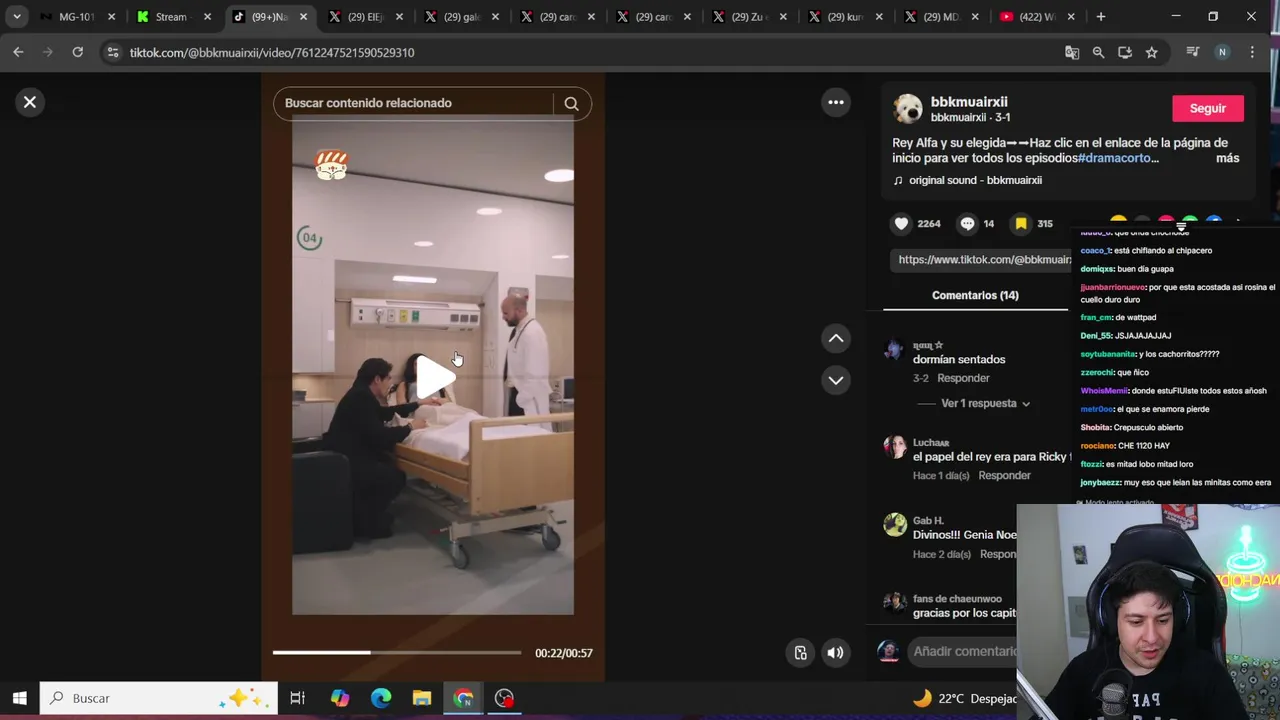1280x720 pixels.
Task: Open Gab H. commenter avatar
Action: 895,524
